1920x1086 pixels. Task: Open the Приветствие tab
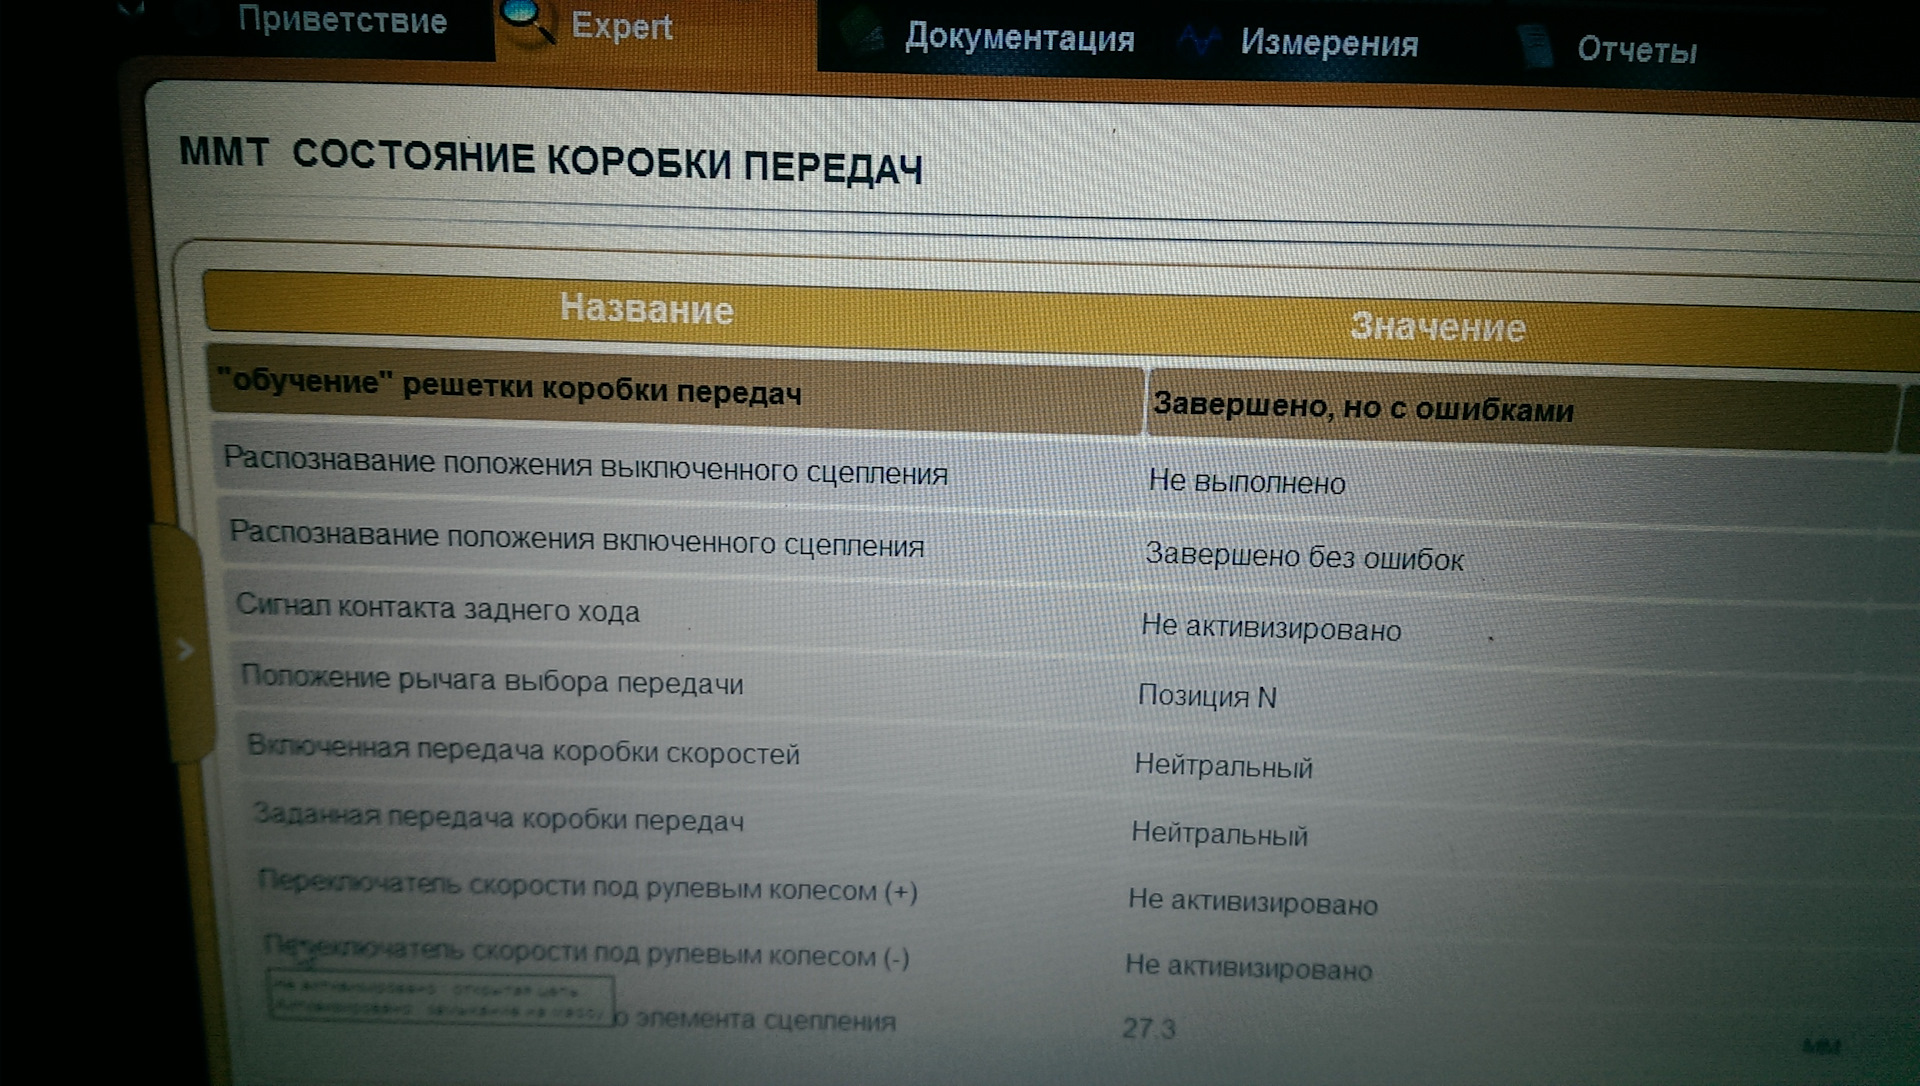(342, 20)
